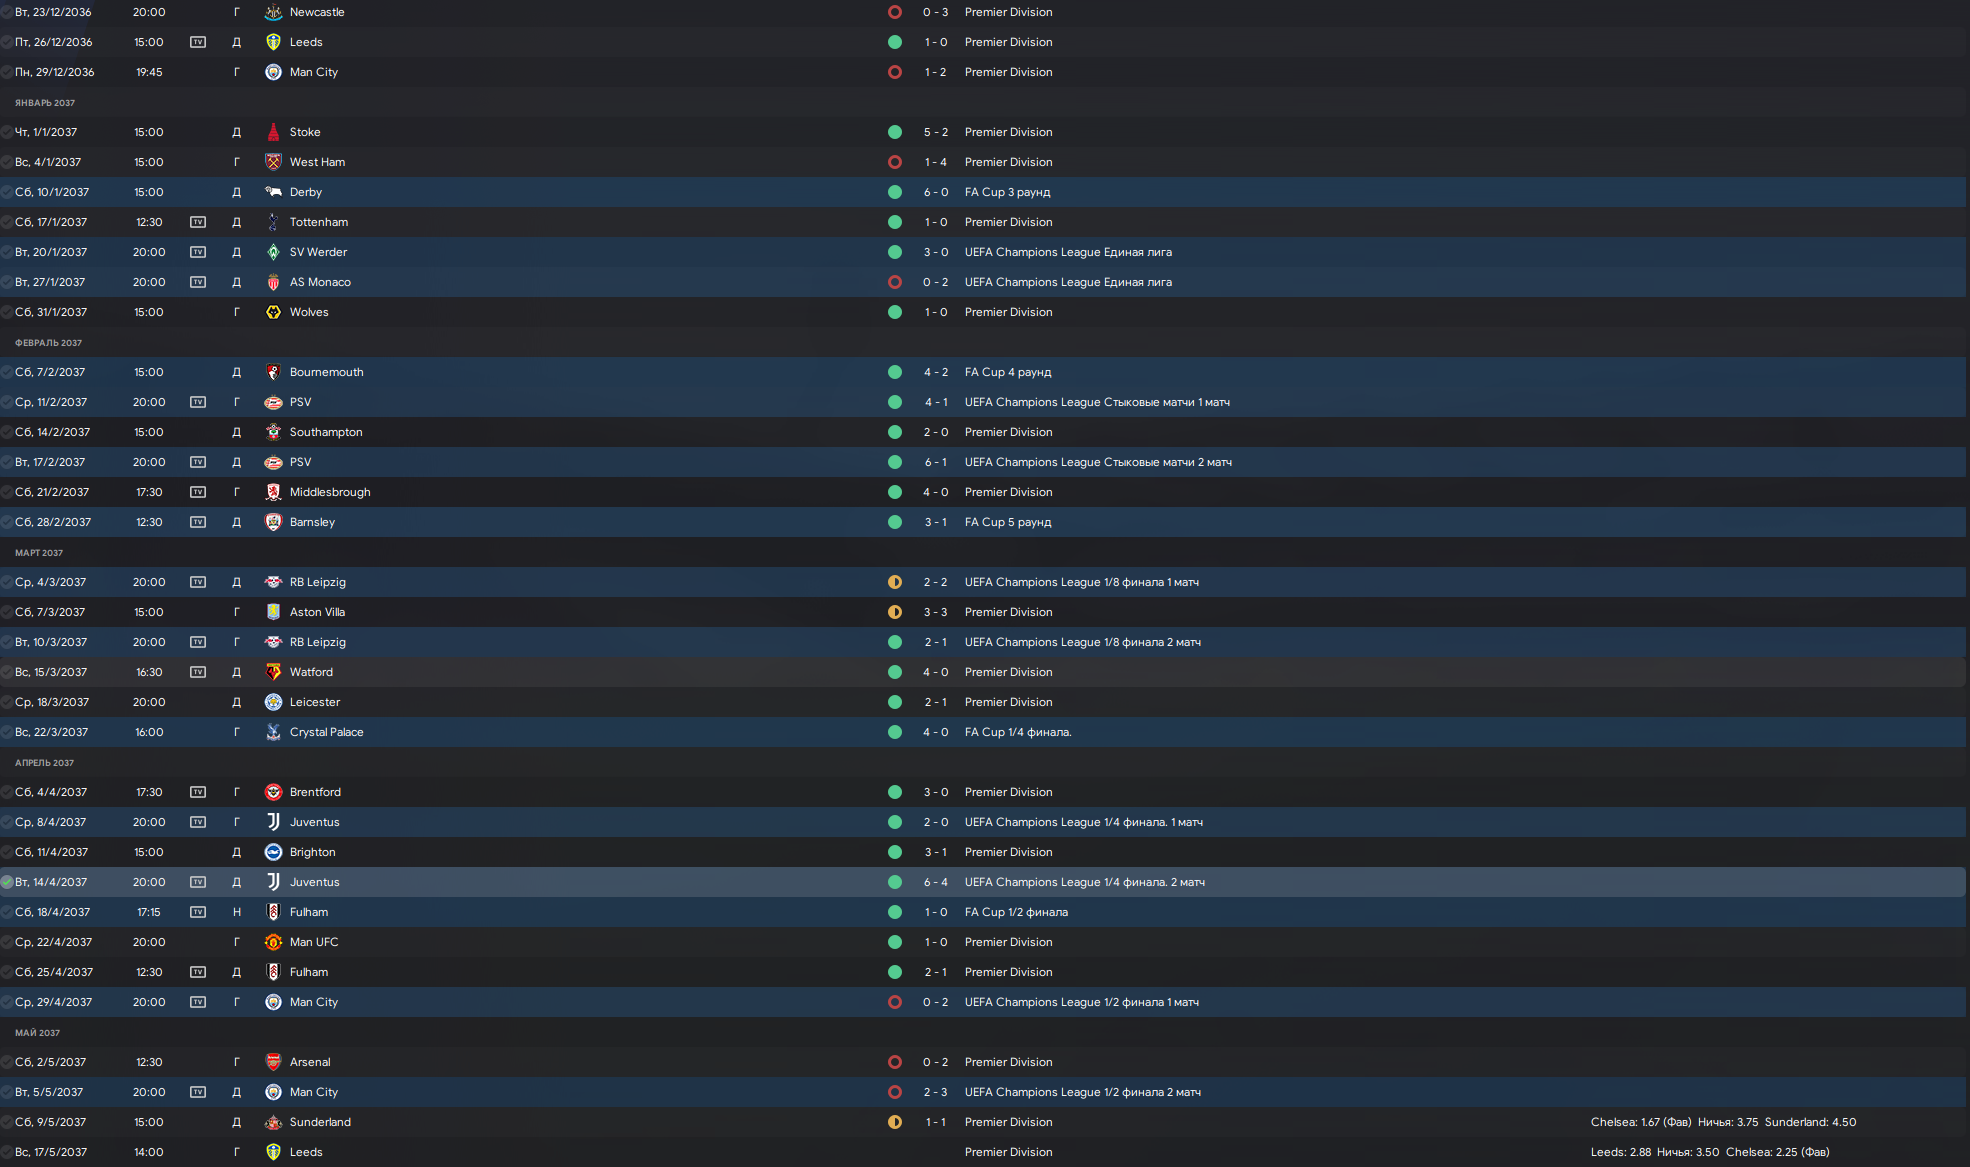The image size is (1970, 1167).
Task: Click the Stoke club badge icon
Action: [273, 132]
